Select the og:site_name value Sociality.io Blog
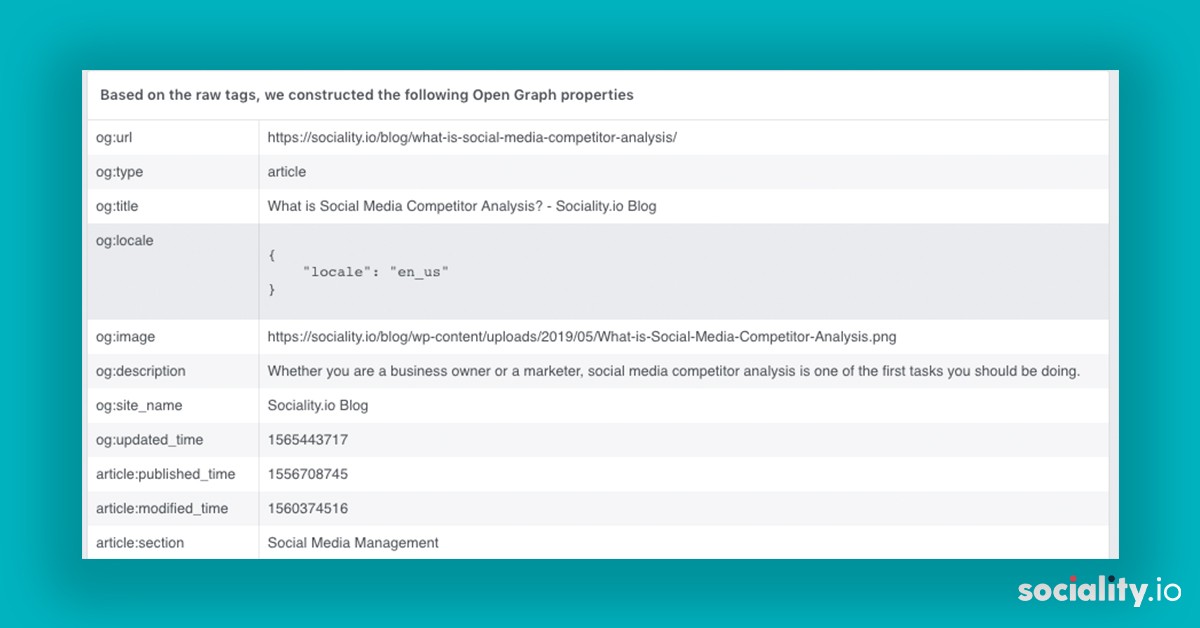The image size is (1200, 628). click(317, 406)
